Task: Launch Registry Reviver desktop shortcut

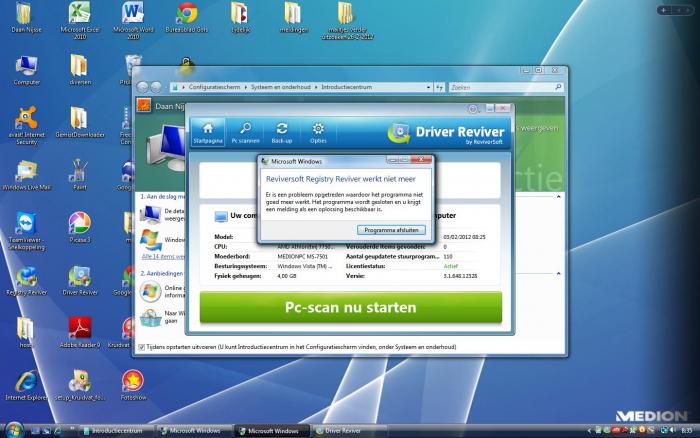Action: (x=26, y=281)
